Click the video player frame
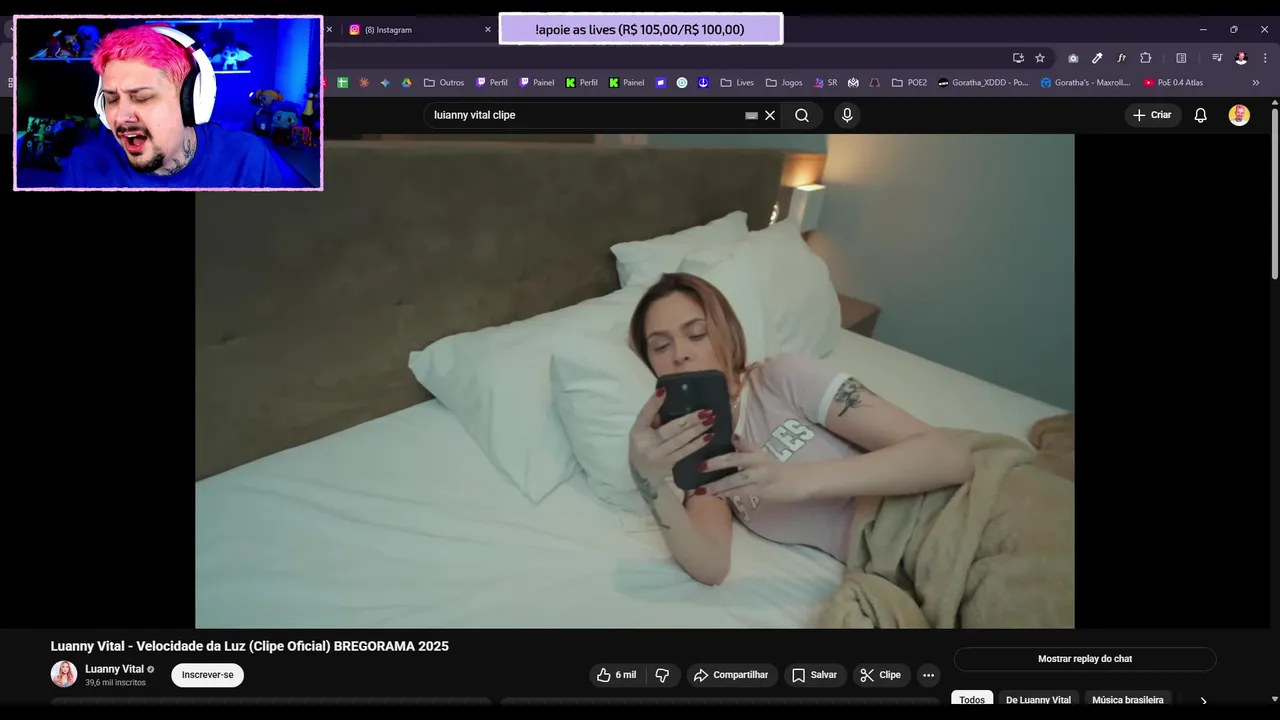 point(635,381)
